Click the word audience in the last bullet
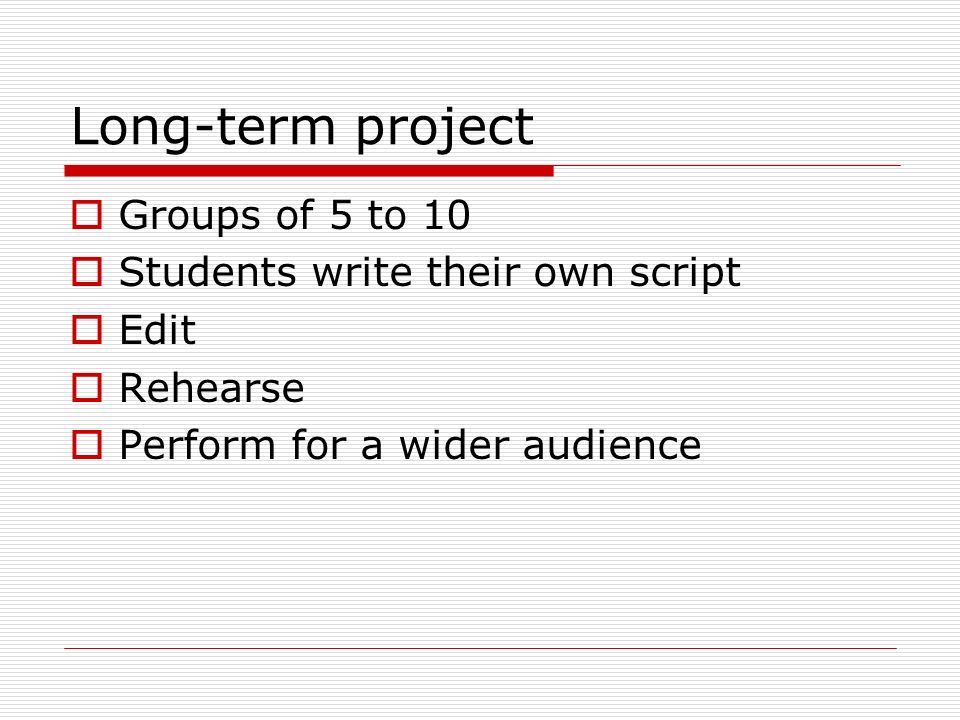960x720 pixels. coord(612,444)
